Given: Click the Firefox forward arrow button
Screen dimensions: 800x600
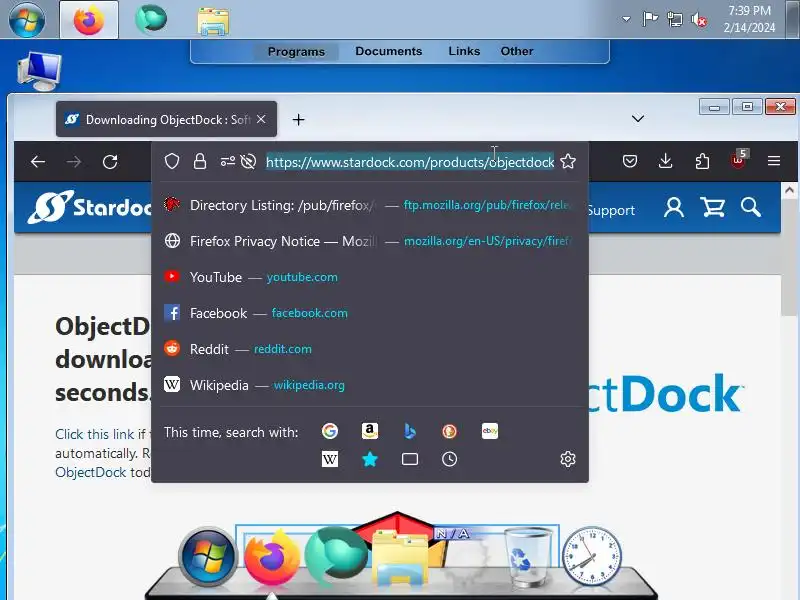Looking at the screenshot, I should click(x=74, y=162).
